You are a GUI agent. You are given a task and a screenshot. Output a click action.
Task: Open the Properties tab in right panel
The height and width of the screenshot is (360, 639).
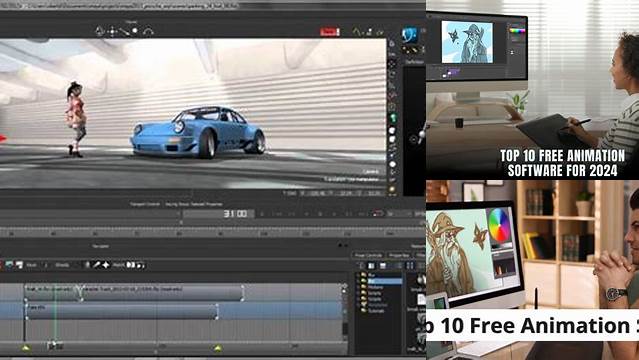pos(399,256)
